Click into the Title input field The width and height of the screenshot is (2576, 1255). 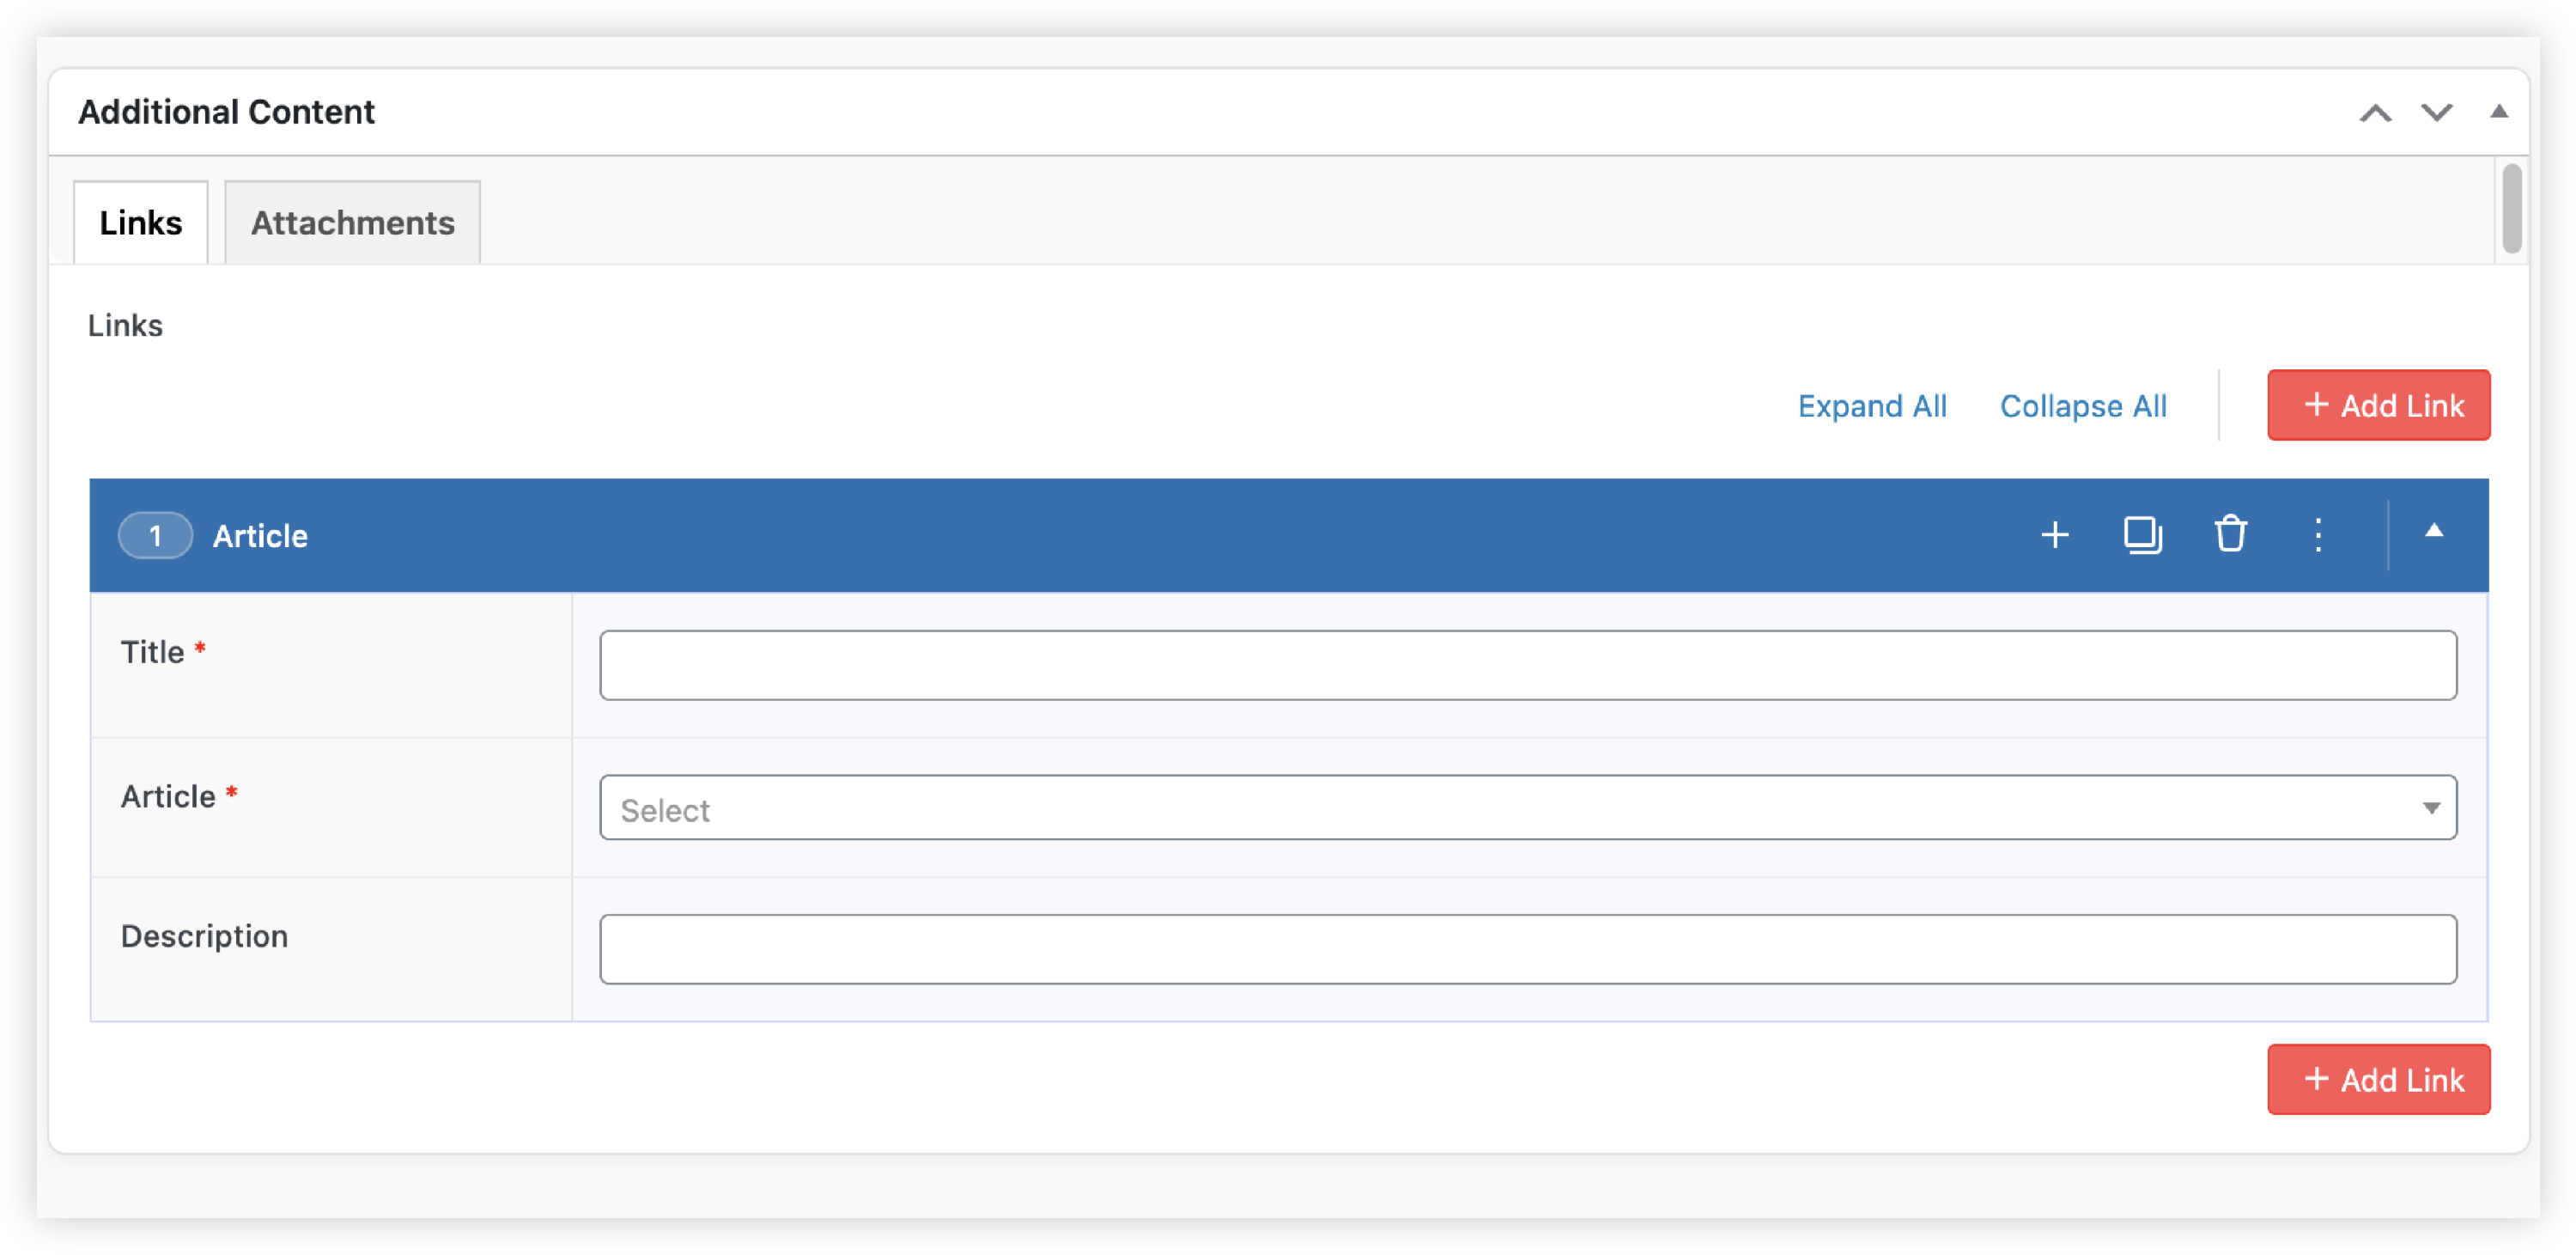1527,665
